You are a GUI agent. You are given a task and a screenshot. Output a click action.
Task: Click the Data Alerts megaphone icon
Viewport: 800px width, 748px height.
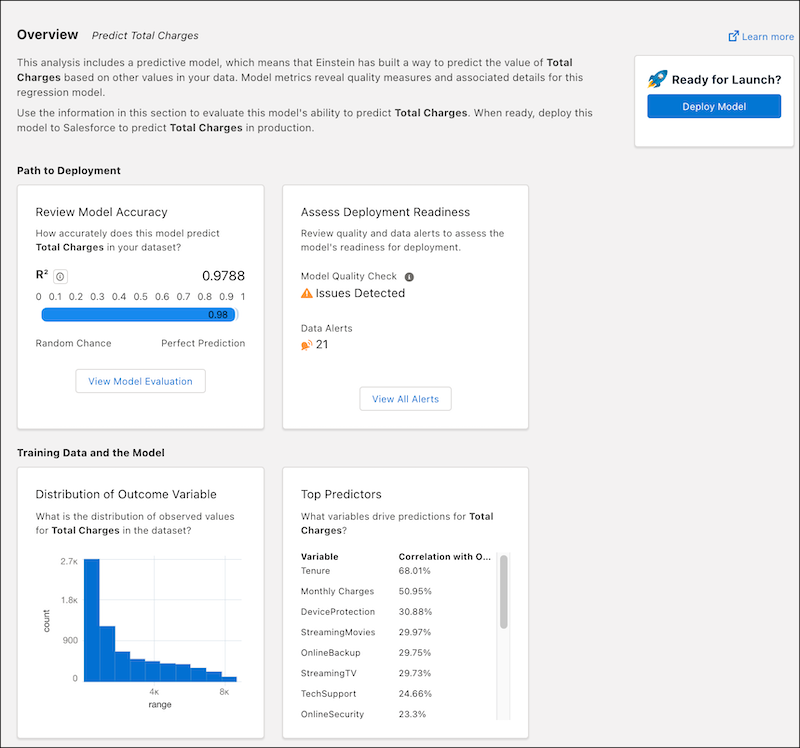tap(307, 345)
